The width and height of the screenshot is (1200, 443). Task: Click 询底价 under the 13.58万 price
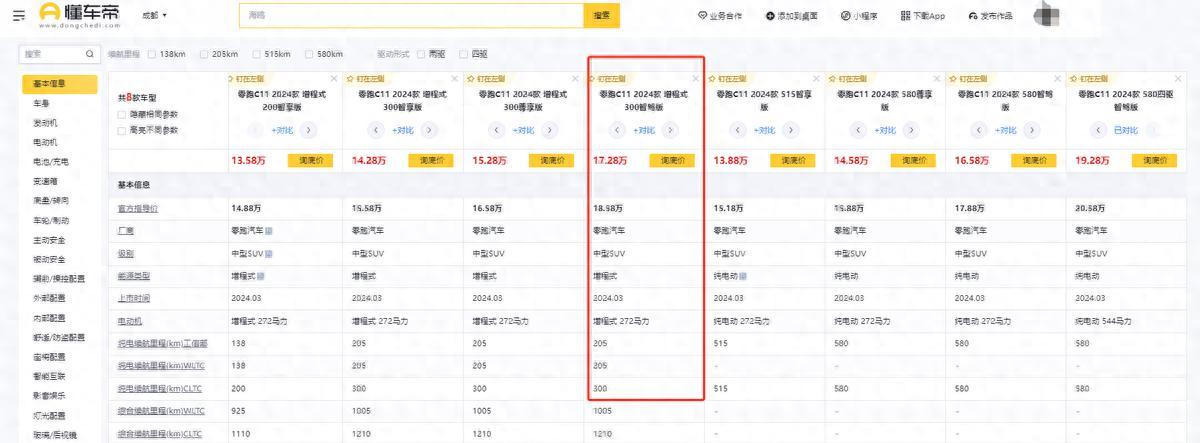coord(309,160)
